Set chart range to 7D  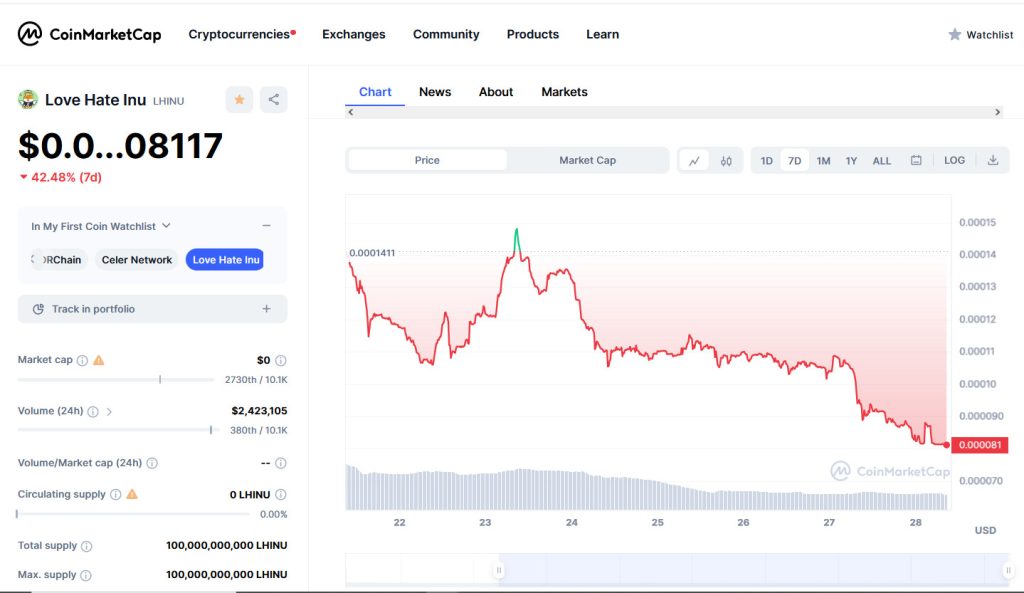coord(794,161)
